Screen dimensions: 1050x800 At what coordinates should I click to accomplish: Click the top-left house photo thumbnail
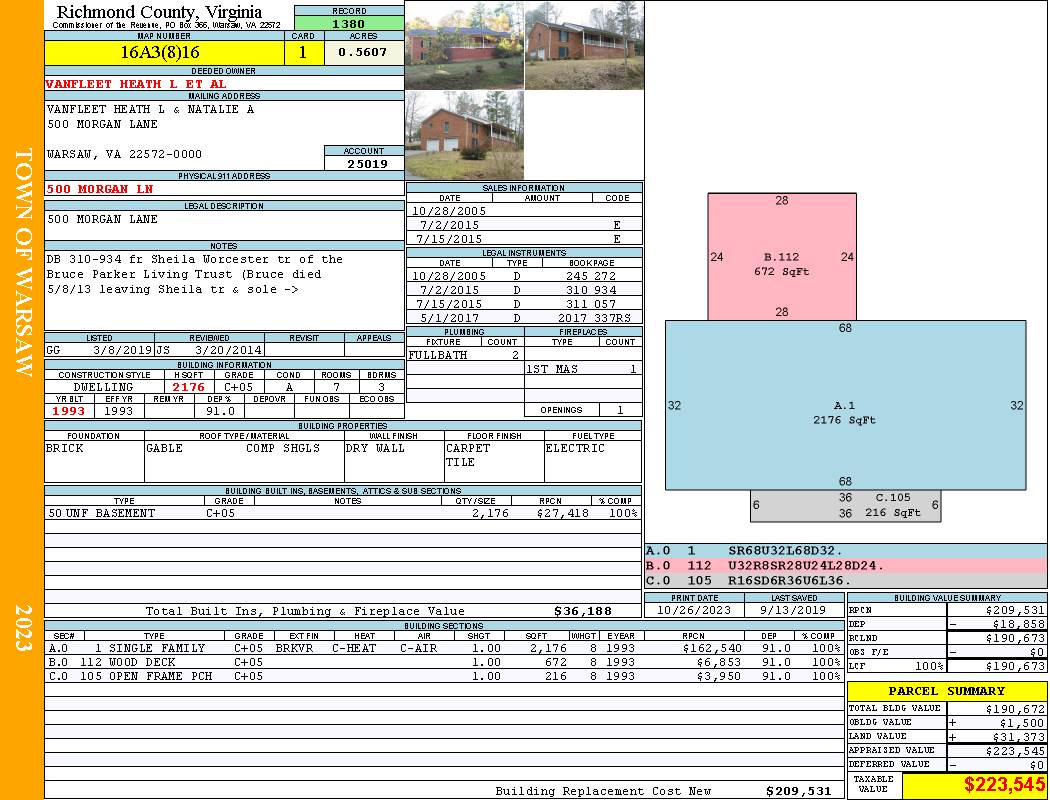tap(464, 46)
